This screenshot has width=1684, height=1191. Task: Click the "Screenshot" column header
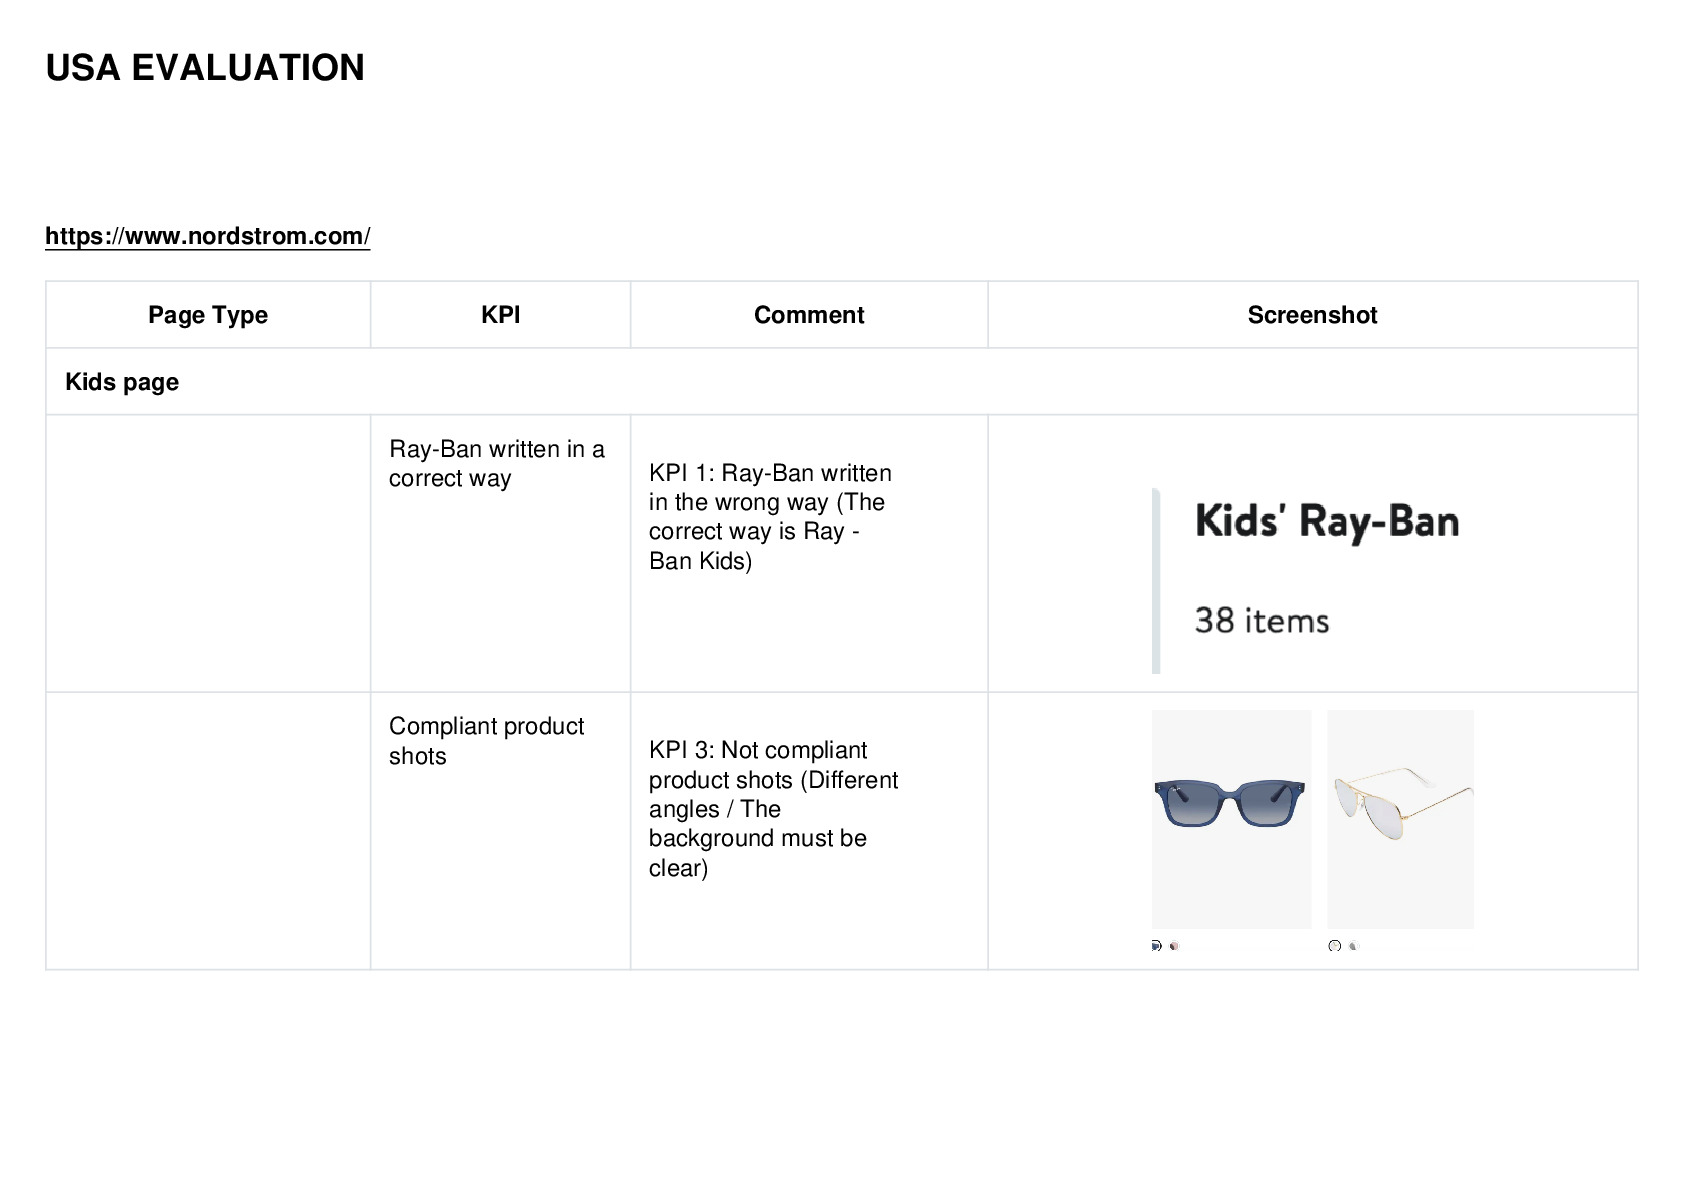coord(1312,315)
